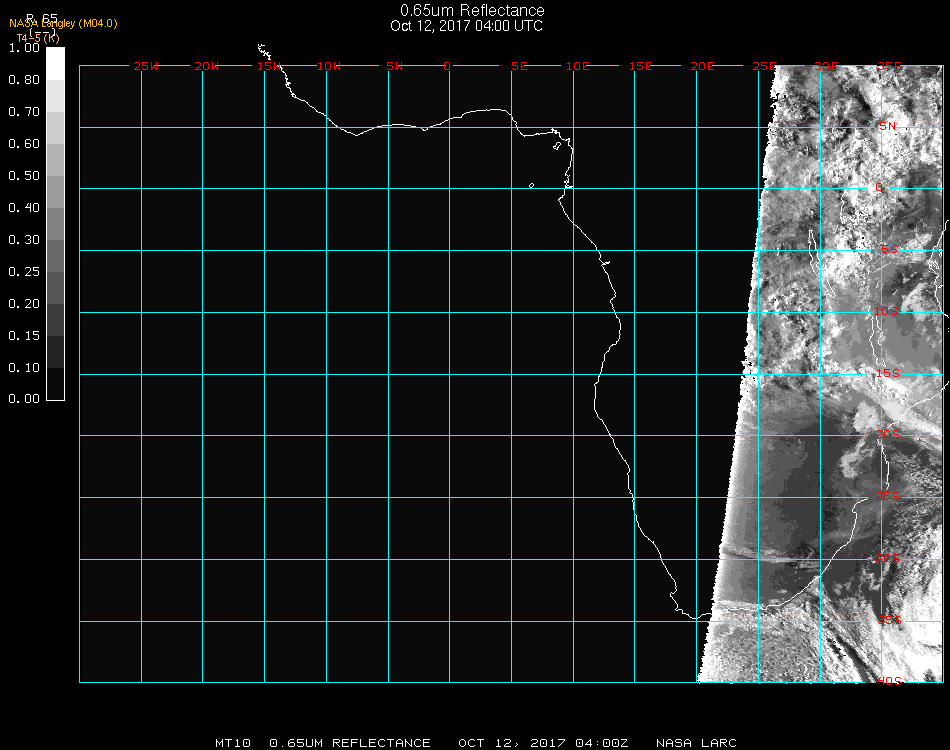Click the 25W longitude label

[x=146, y=67]
